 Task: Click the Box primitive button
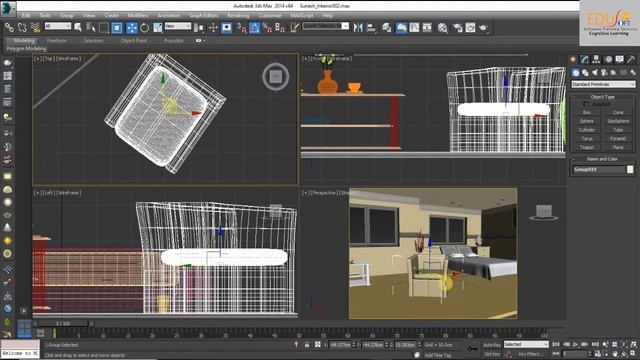[x=587, y=112]
